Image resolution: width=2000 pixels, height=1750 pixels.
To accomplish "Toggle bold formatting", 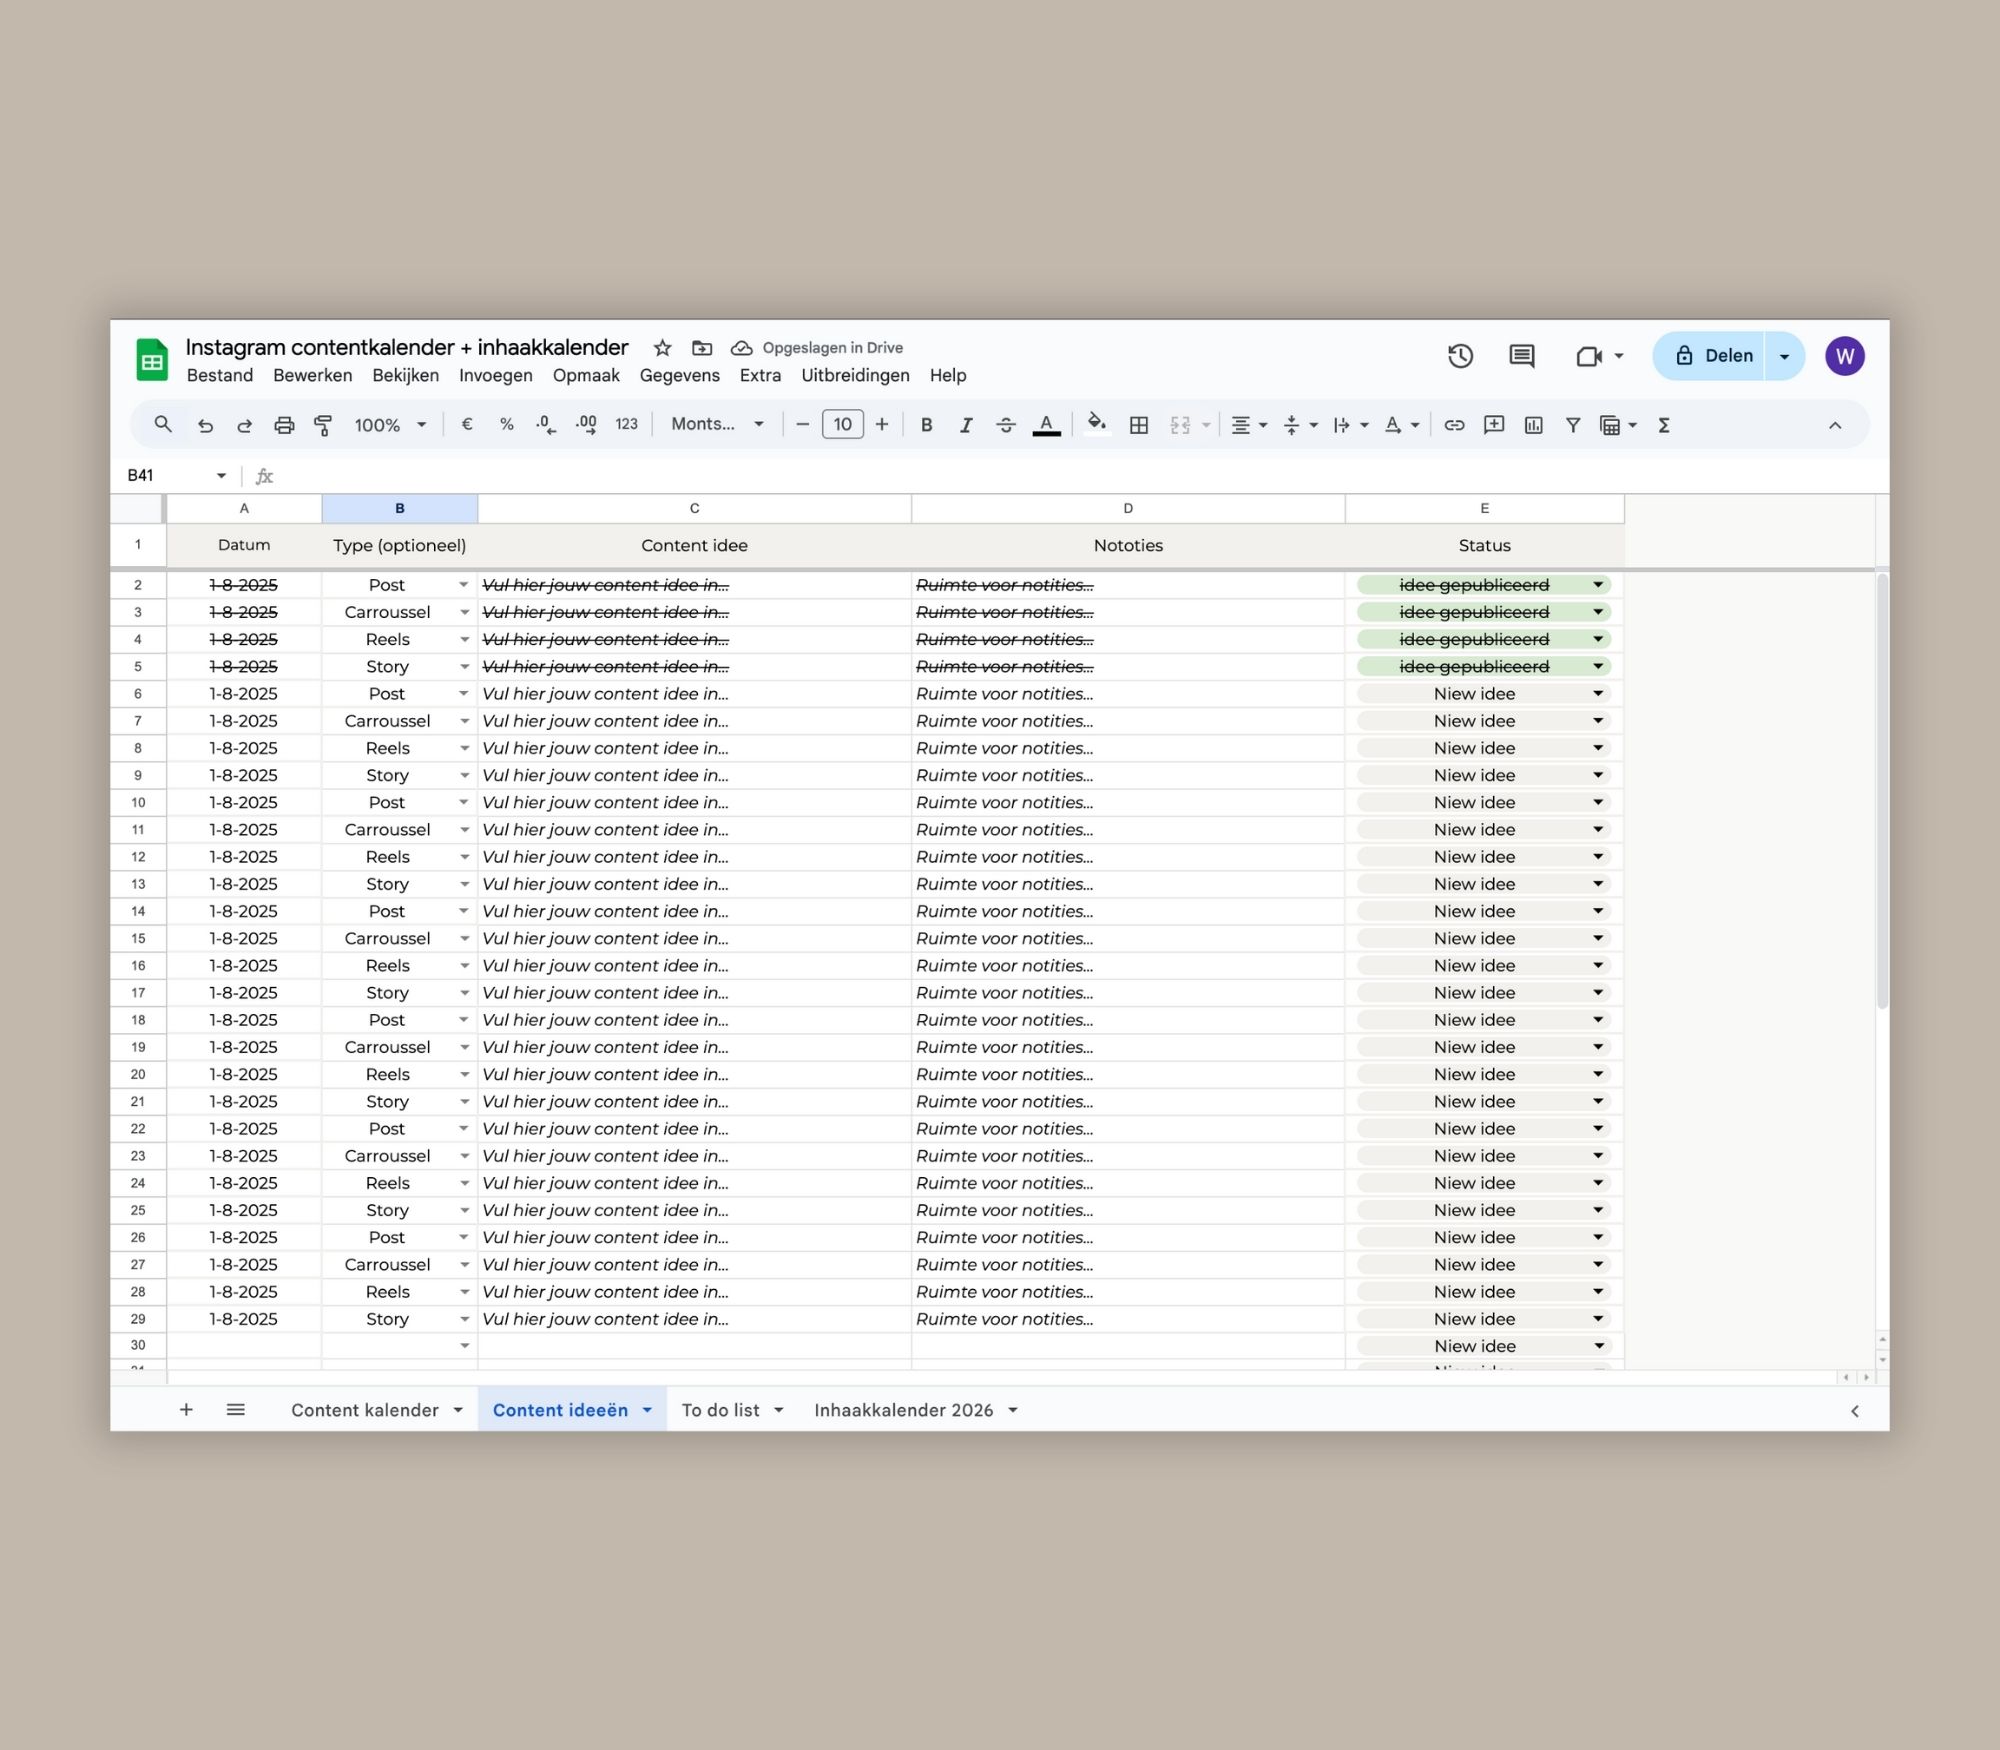I will point(926,425).
